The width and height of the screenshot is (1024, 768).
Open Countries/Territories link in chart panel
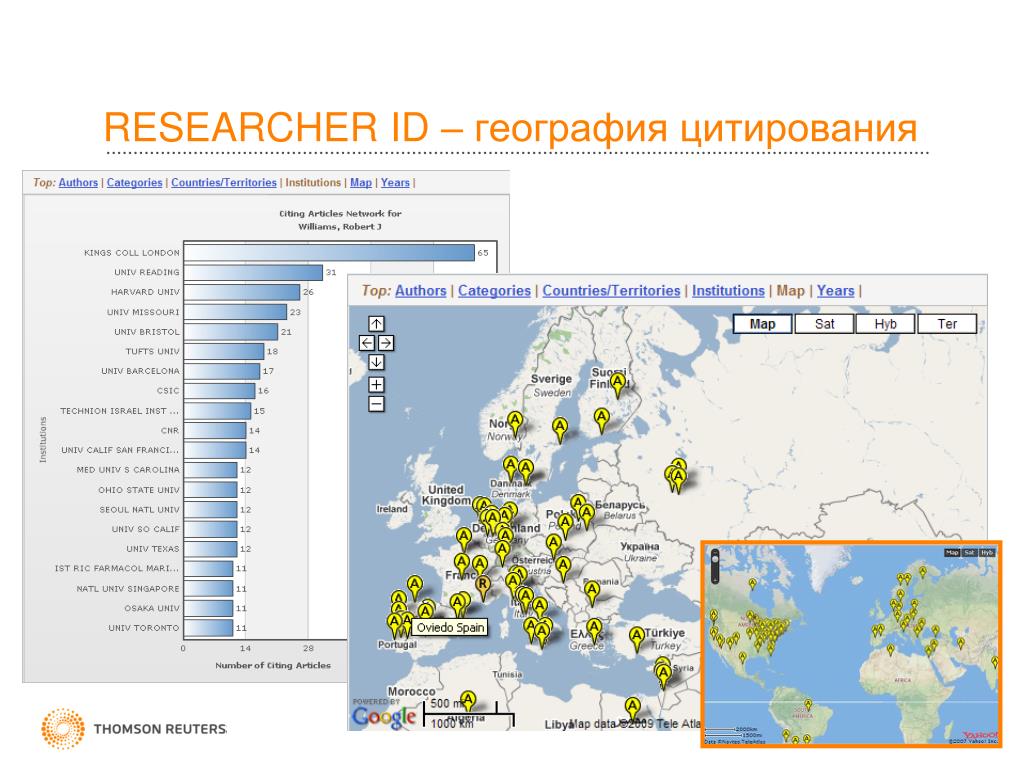click(224, 182)
